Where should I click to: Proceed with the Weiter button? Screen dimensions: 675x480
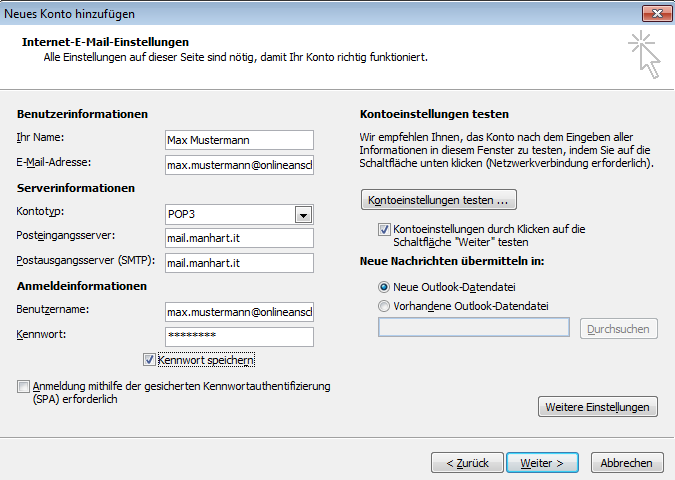click(542, 463)
